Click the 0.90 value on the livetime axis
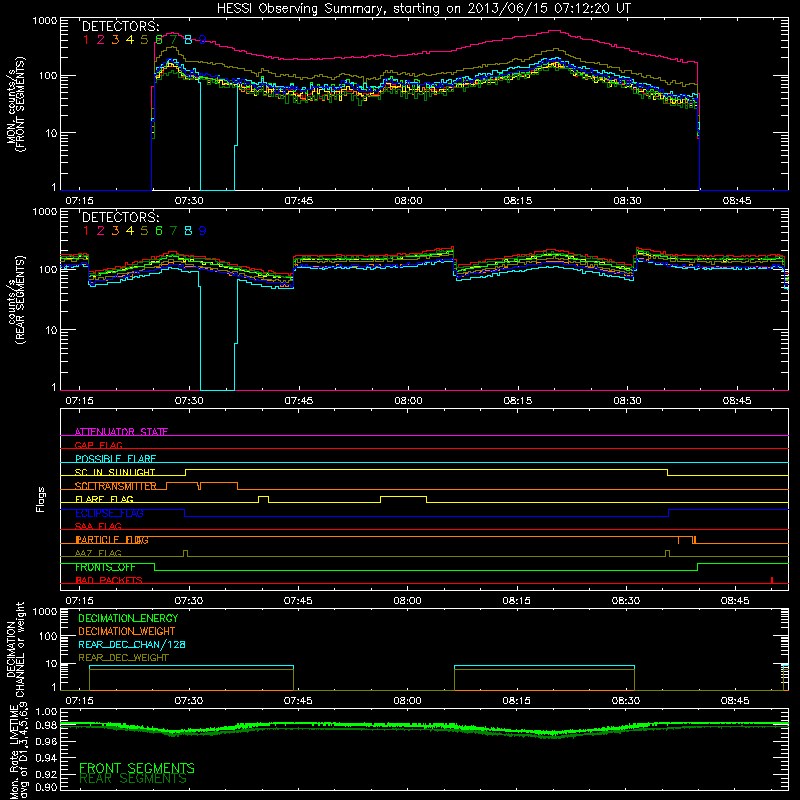 [46, 787]
